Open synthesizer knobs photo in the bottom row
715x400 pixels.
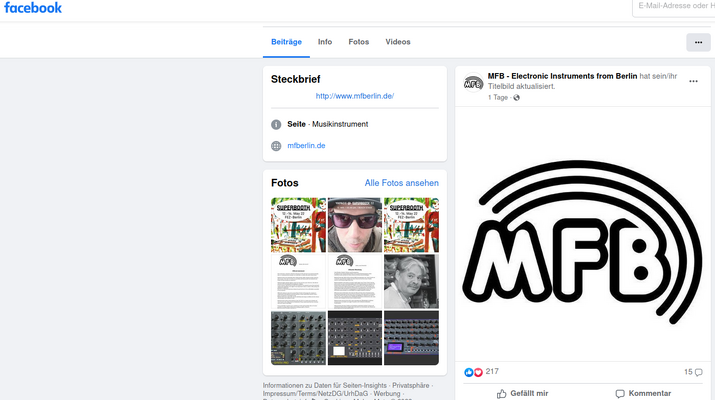pos(298,338)
